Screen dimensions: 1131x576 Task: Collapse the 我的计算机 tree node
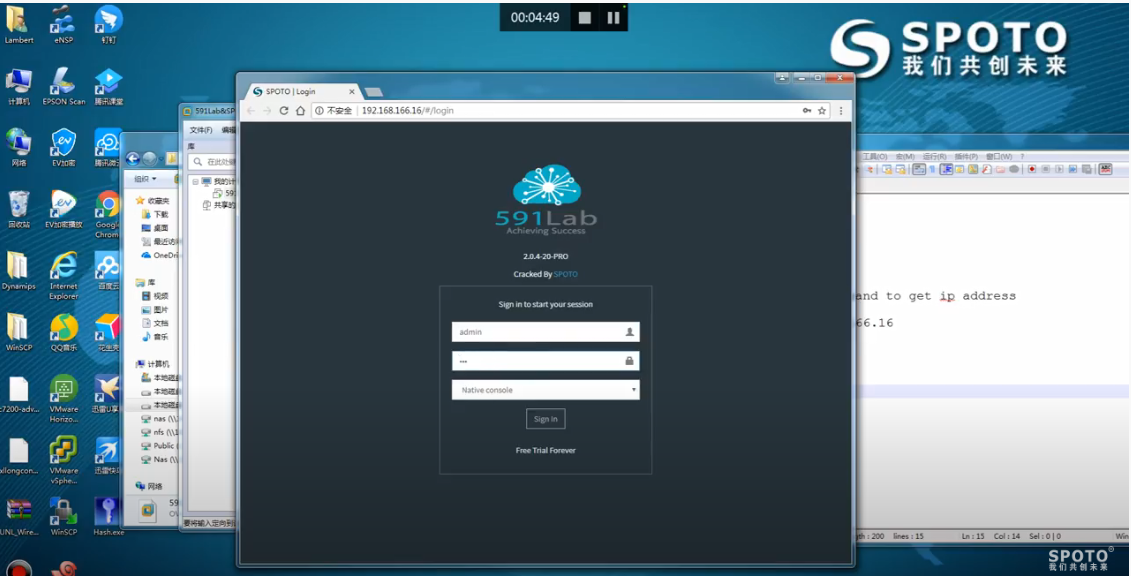pyautogui.click(x=195, y=182)
